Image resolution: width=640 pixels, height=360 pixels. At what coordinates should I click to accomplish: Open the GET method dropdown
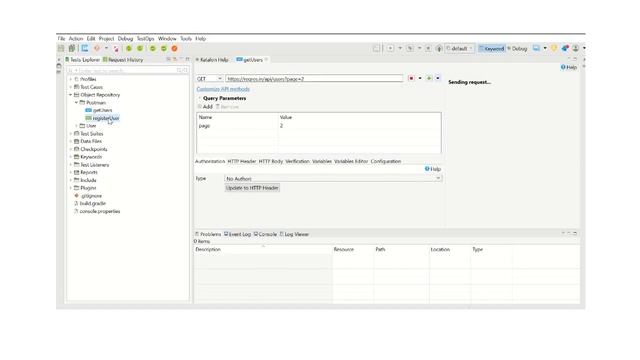click(209, 78)
